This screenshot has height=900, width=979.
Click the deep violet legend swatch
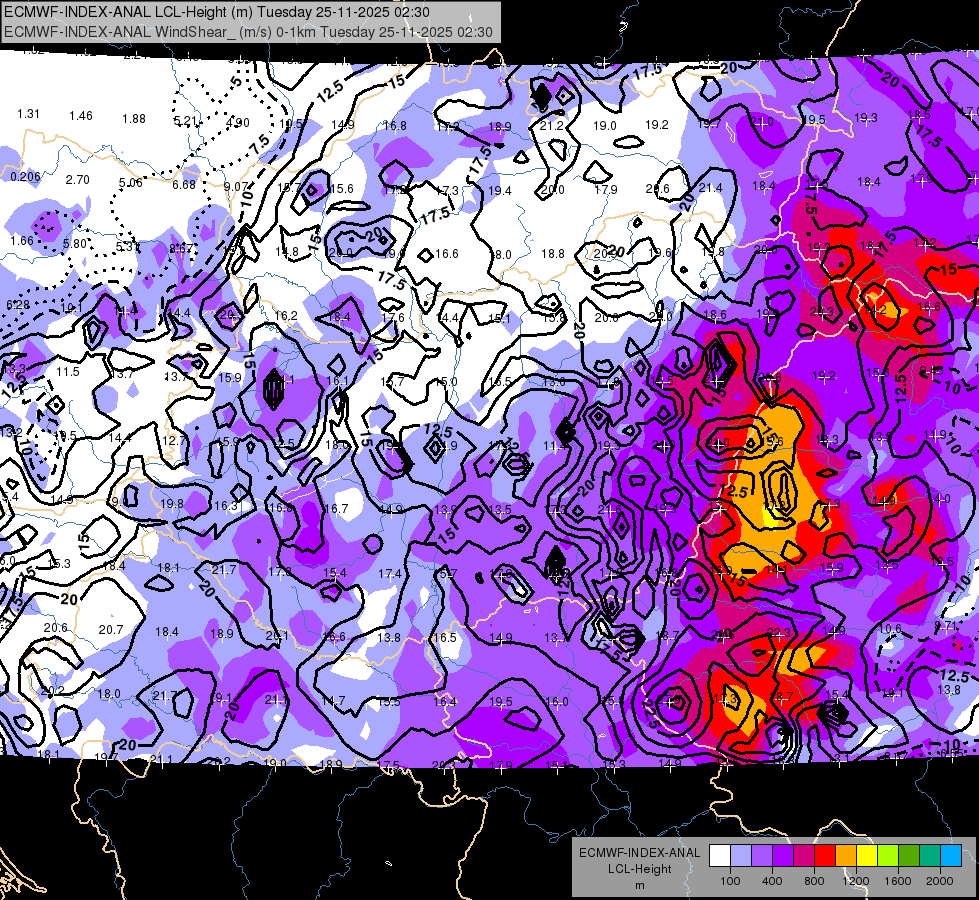[x=783, y=855]
